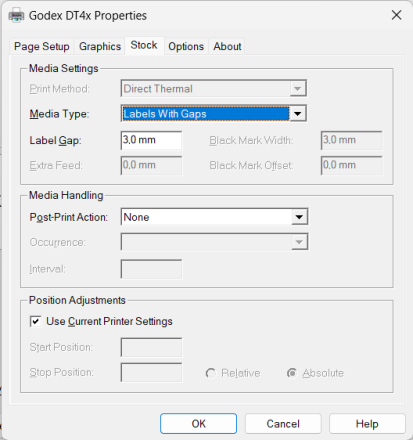Open Help for printer properties

click(367, 424)
